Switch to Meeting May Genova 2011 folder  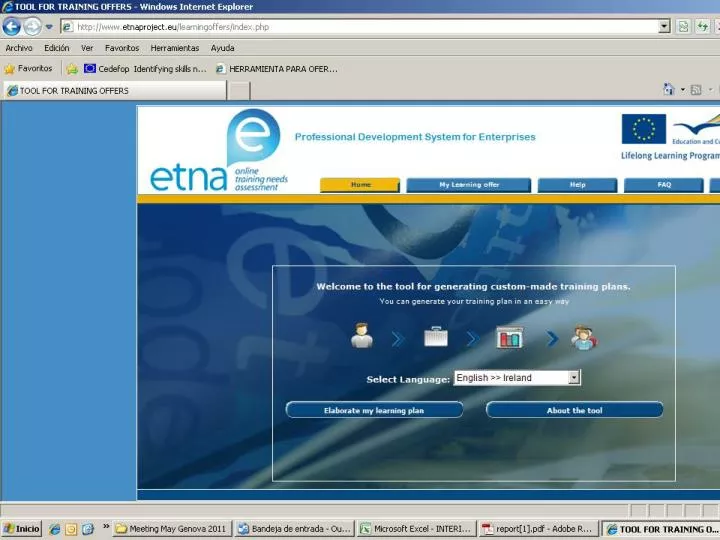coord(173,529)
